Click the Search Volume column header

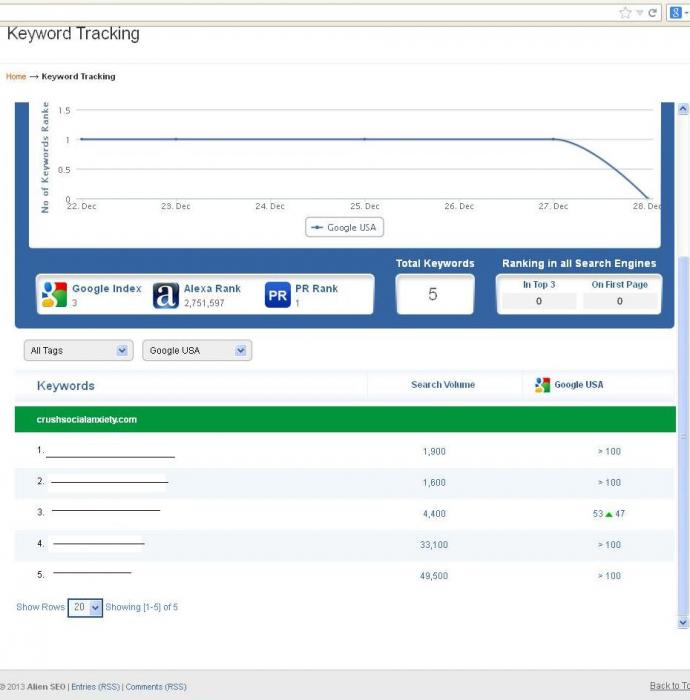(x=443, y=384)
